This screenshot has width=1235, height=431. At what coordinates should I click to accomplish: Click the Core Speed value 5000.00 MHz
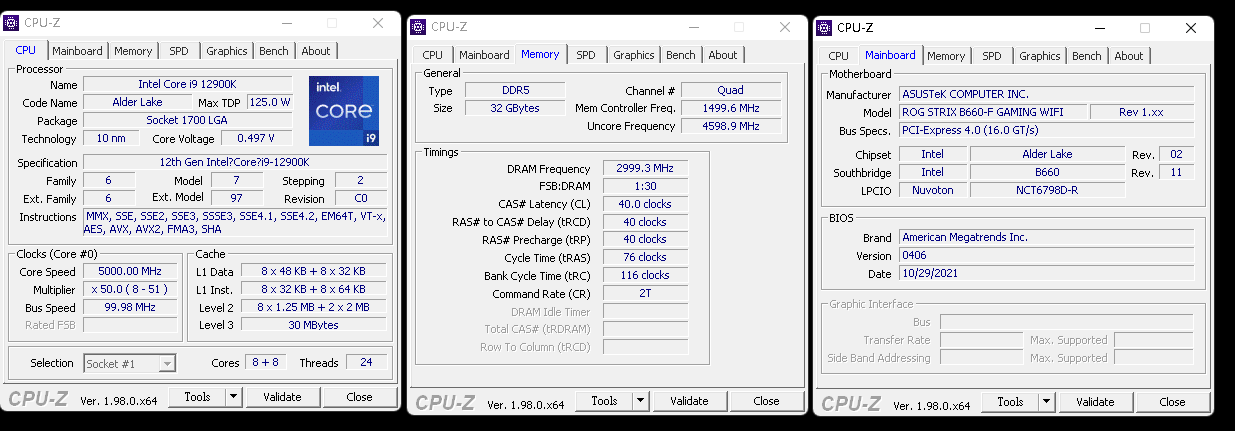(x=130, y=272)
